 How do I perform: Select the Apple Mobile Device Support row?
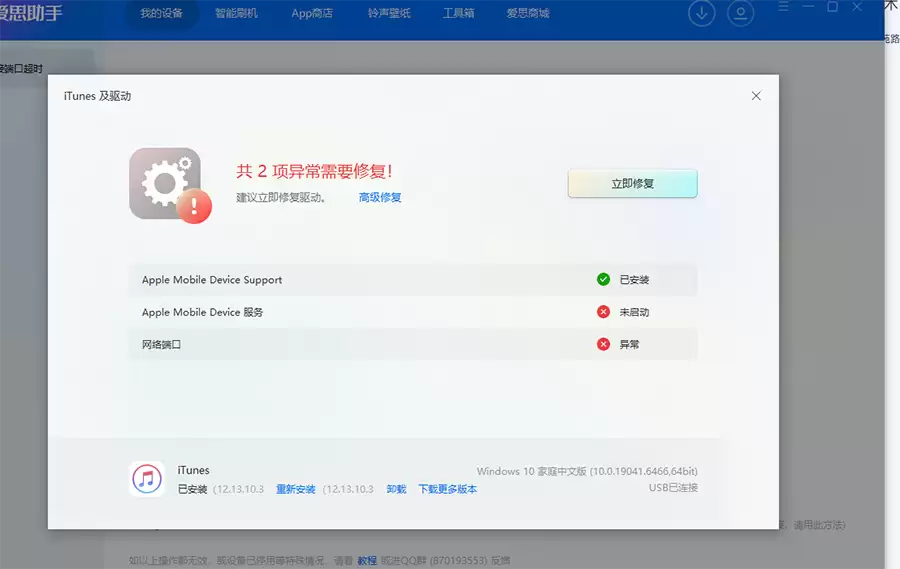413,280
